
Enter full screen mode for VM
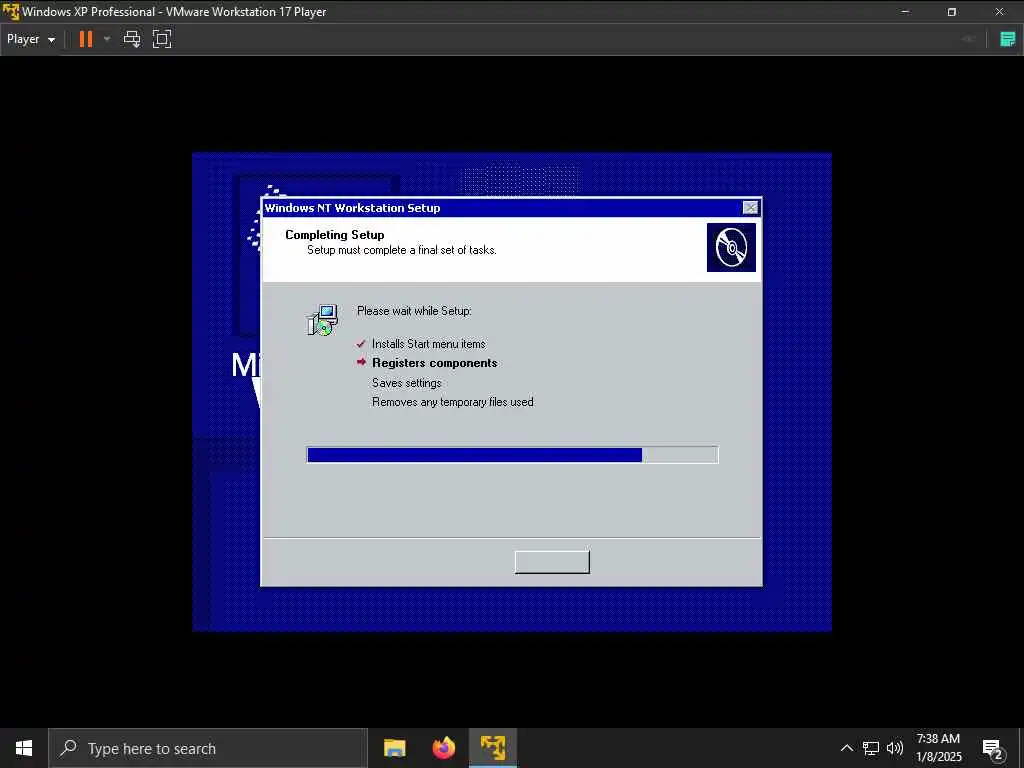click(x=161, y=39)
